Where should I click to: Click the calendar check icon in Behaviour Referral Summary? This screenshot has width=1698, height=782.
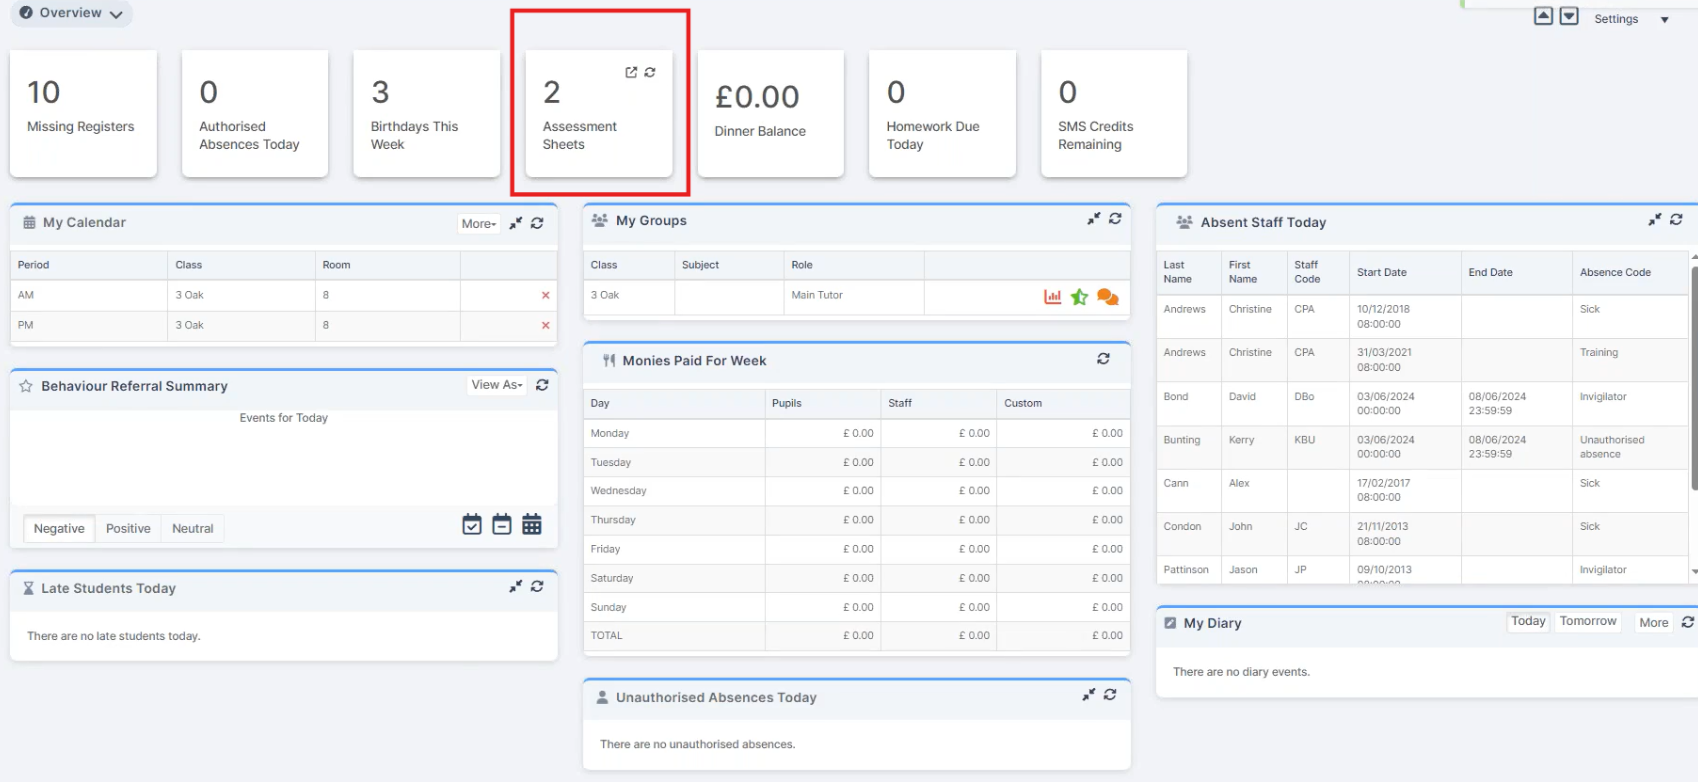click(x=472, y=524)
